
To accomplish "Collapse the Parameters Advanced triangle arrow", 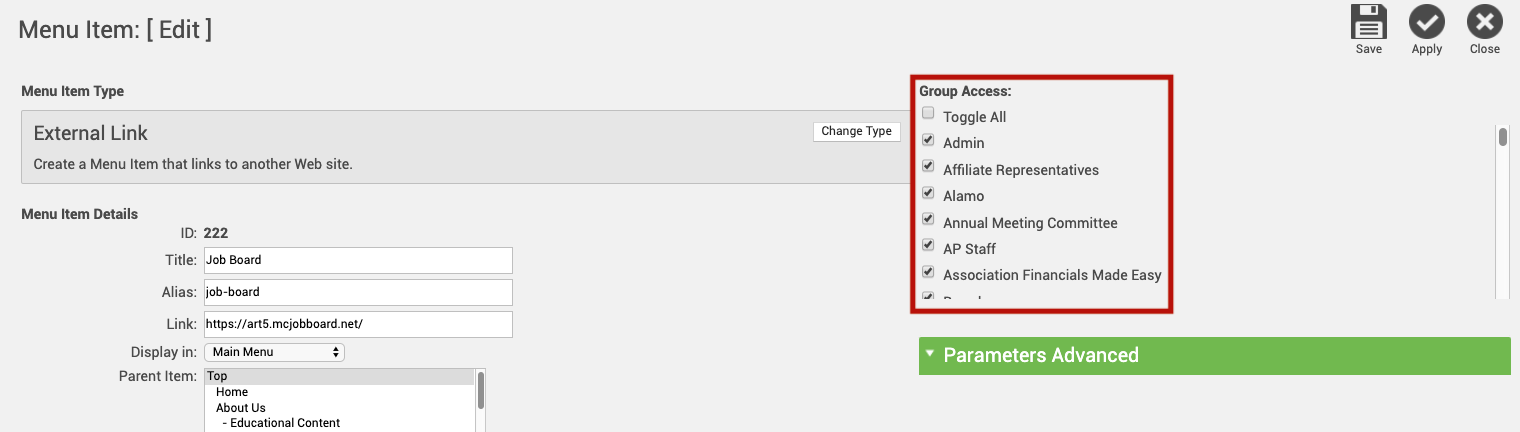I will [x=930, y=354].
